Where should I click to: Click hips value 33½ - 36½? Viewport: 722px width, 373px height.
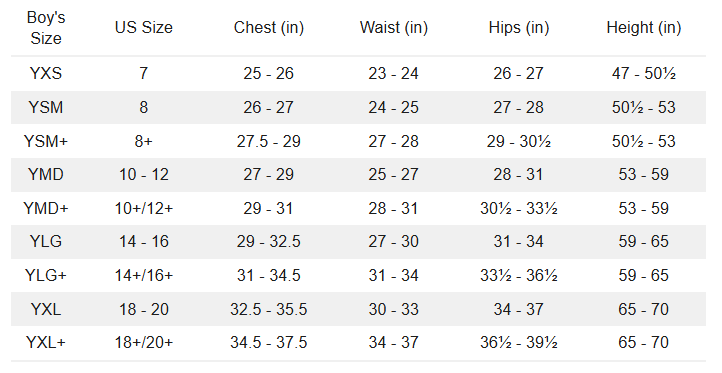[519, 275]
